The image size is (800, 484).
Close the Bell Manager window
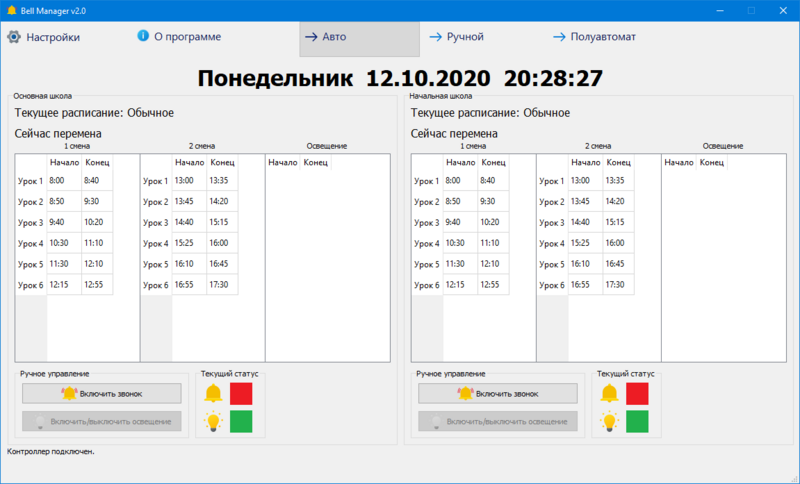(x=783, y=10)
